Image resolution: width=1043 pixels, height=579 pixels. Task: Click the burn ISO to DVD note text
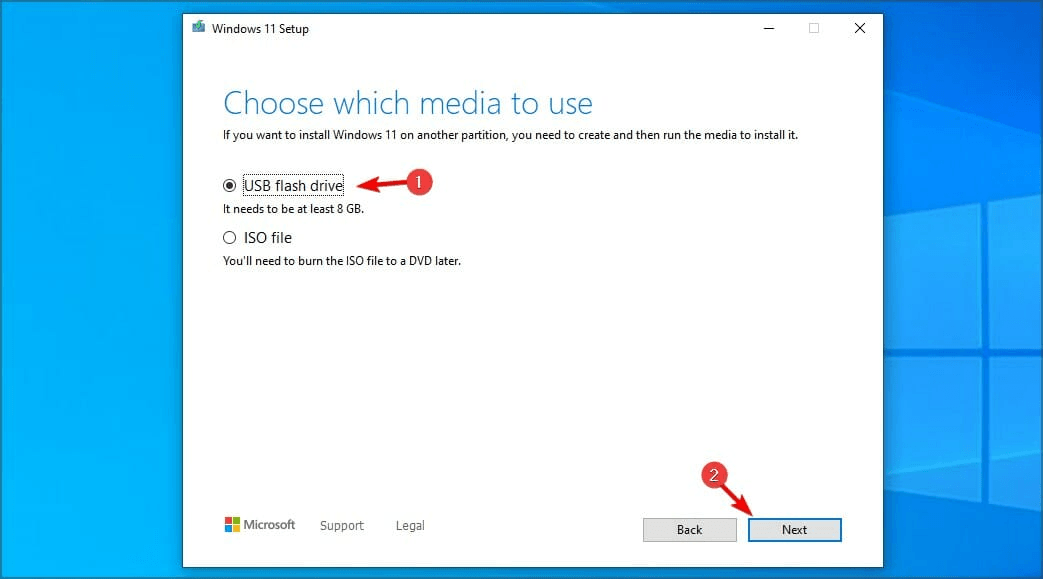point(342,261)
